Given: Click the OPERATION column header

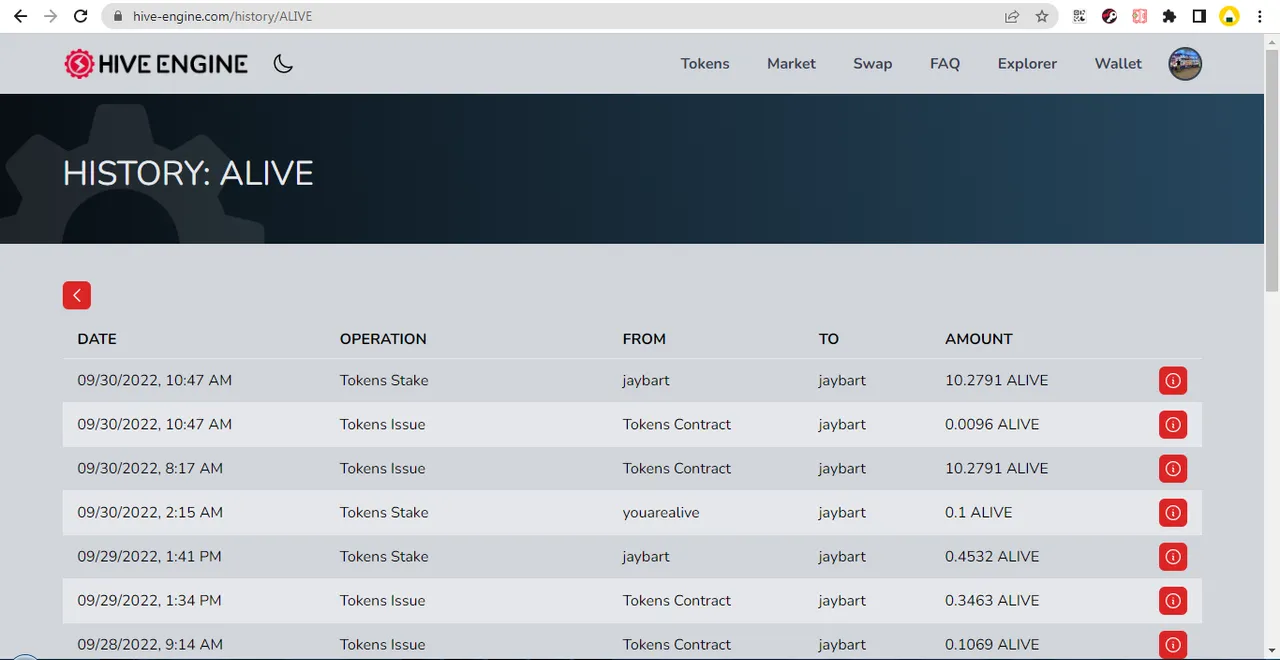Looking at the screenshot, I should click(383, 339).
